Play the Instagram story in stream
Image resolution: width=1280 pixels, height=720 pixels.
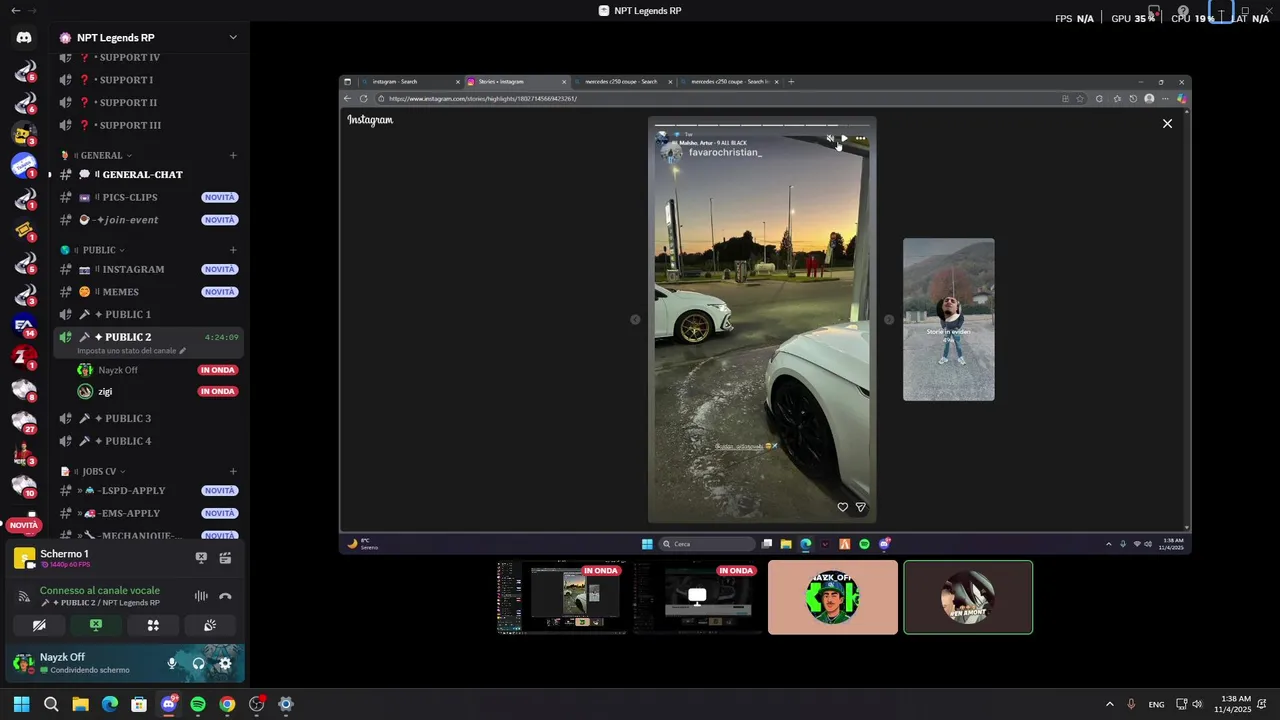[844, 139]
